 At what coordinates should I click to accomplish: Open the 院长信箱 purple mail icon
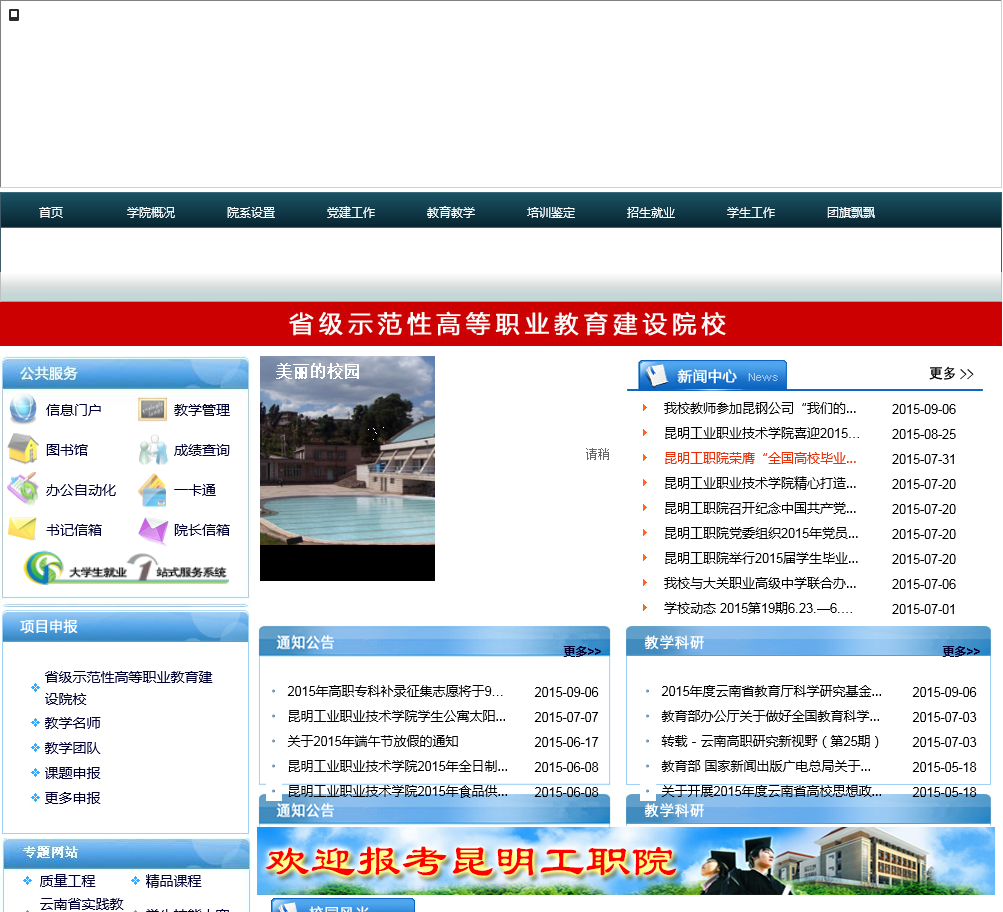coord(152,530)
